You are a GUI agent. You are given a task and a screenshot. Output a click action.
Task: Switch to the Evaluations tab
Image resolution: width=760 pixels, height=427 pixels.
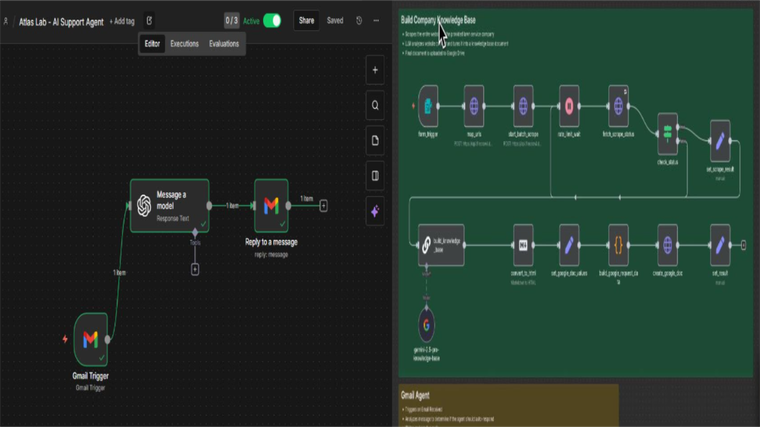[224, 44]
